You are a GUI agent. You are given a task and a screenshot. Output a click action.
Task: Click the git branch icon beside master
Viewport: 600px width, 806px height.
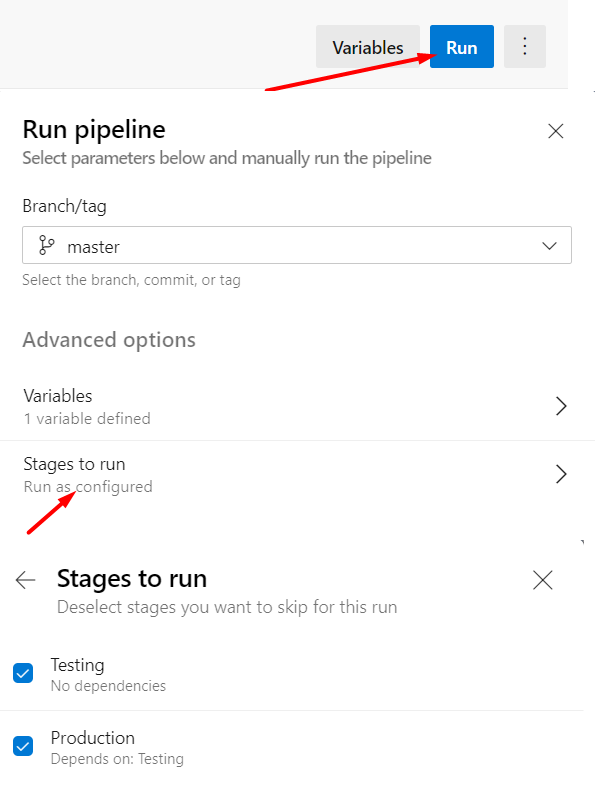(x=45, y=246)
